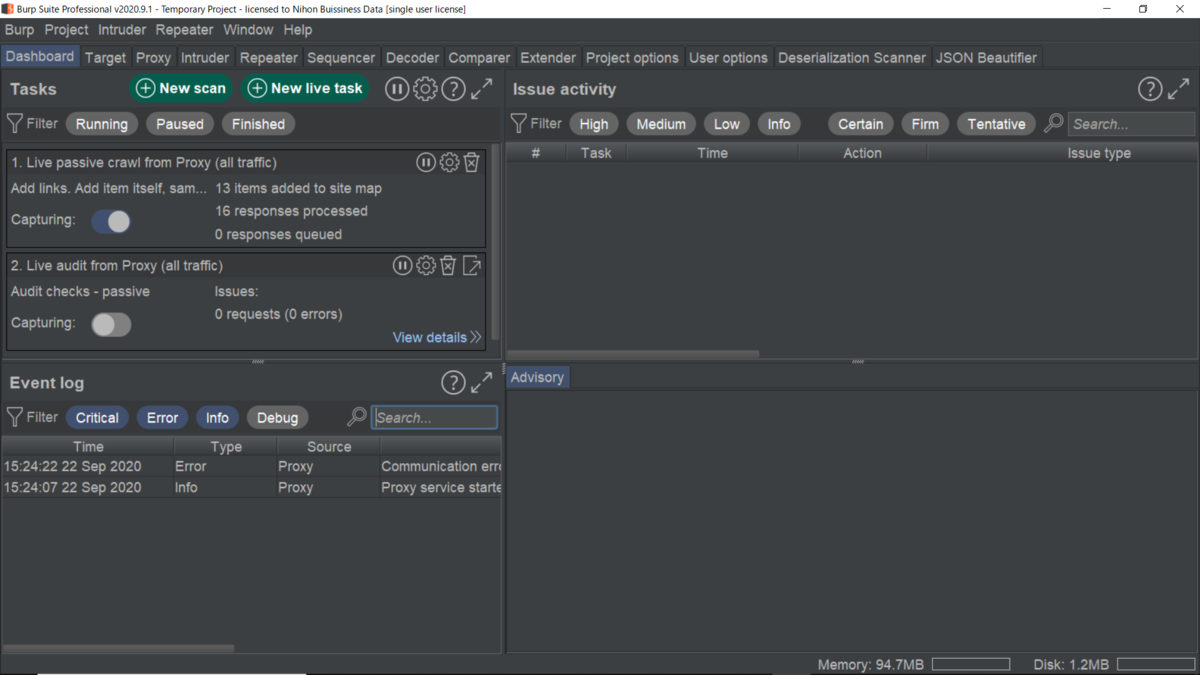The image size is (1200, 675).
Task: Expand the Event log panel
Action: pos(482,383)
